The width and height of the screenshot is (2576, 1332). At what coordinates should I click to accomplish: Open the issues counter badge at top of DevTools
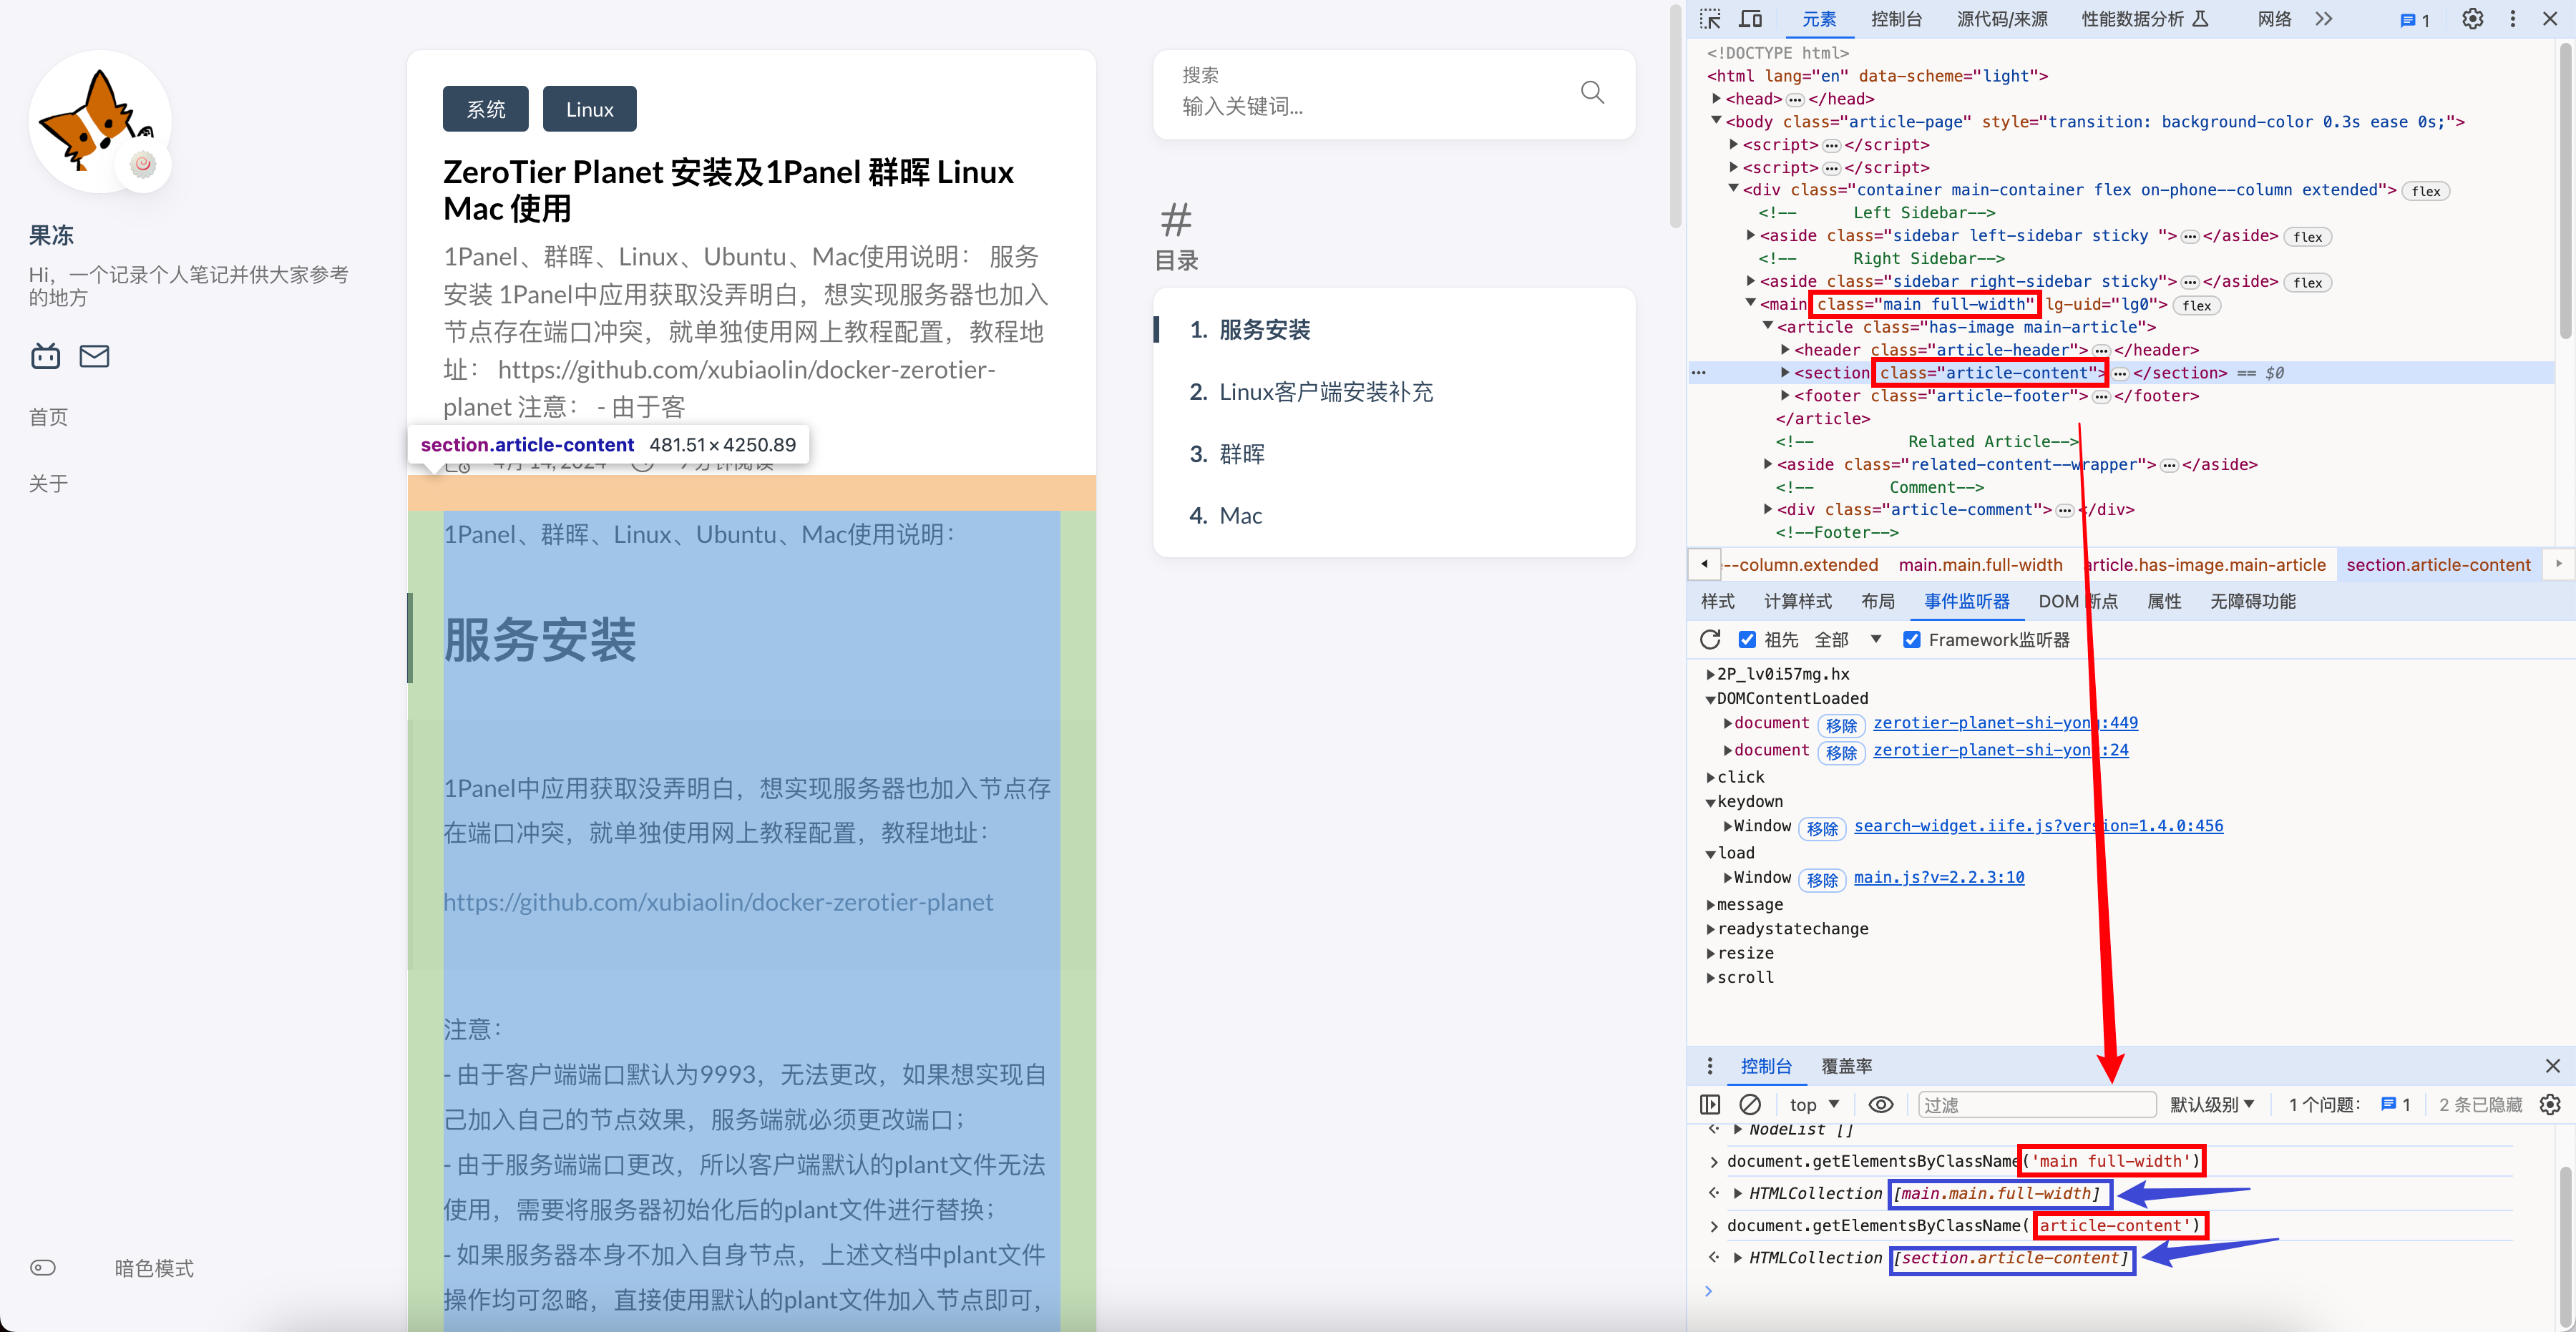coord(2414,20)
